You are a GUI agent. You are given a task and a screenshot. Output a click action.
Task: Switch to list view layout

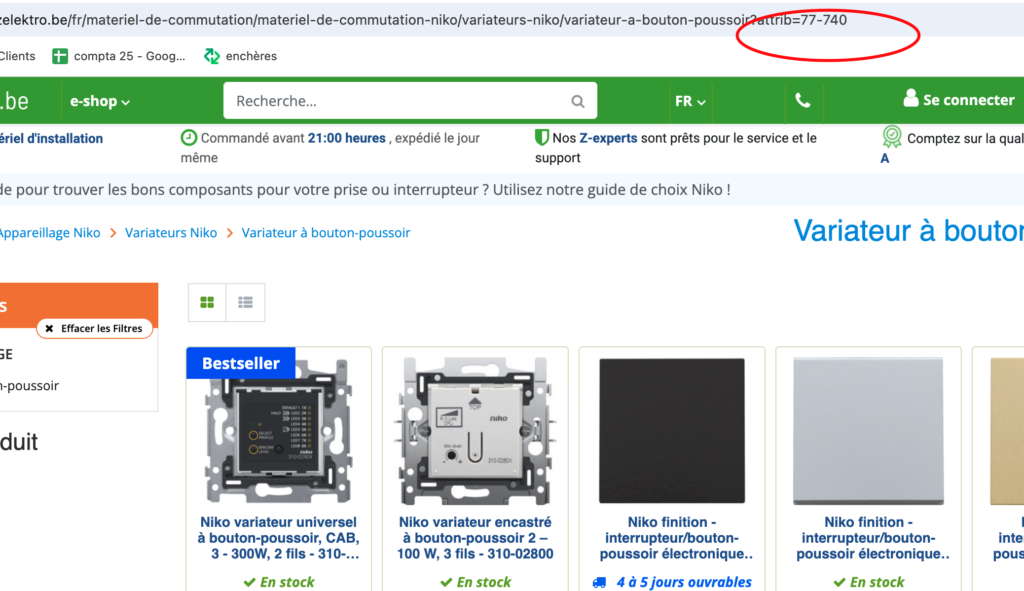point(246,302)
